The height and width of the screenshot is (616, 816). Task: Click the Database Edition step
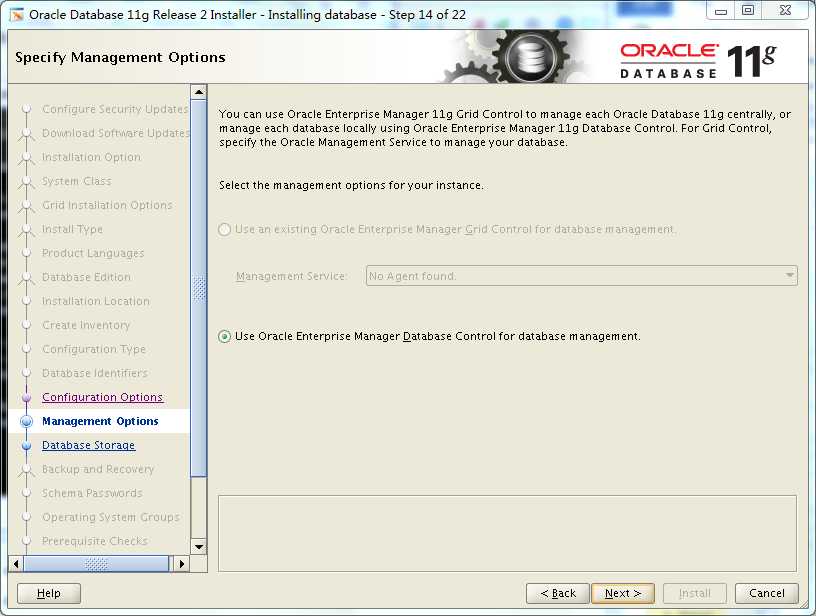point(86,277)
